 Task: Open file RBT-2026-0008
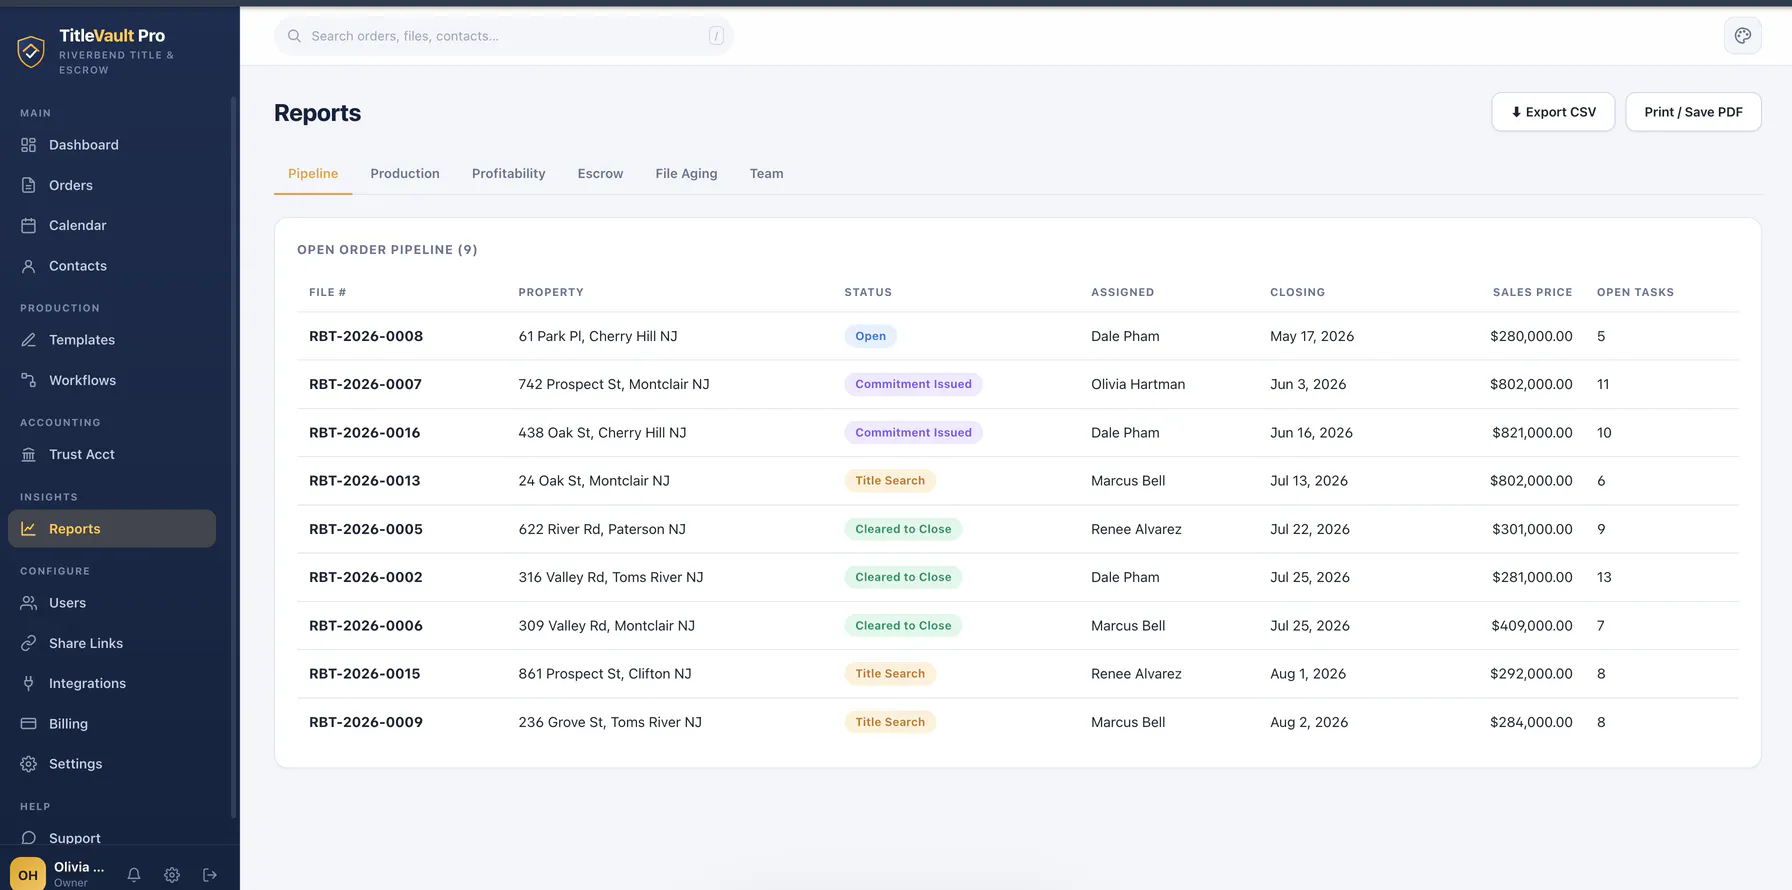(x=366, y=336)
